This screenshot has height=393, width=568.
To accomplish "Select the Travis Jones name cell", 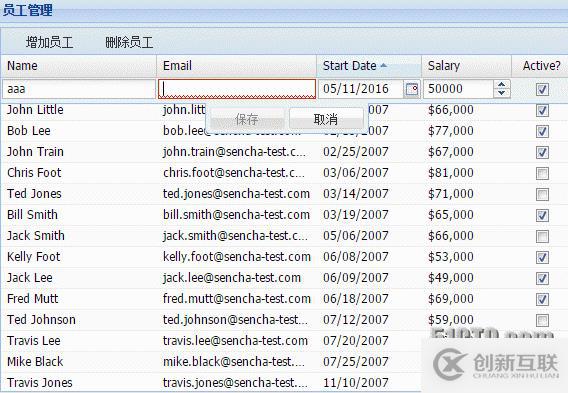I will [x=39, y=383].
